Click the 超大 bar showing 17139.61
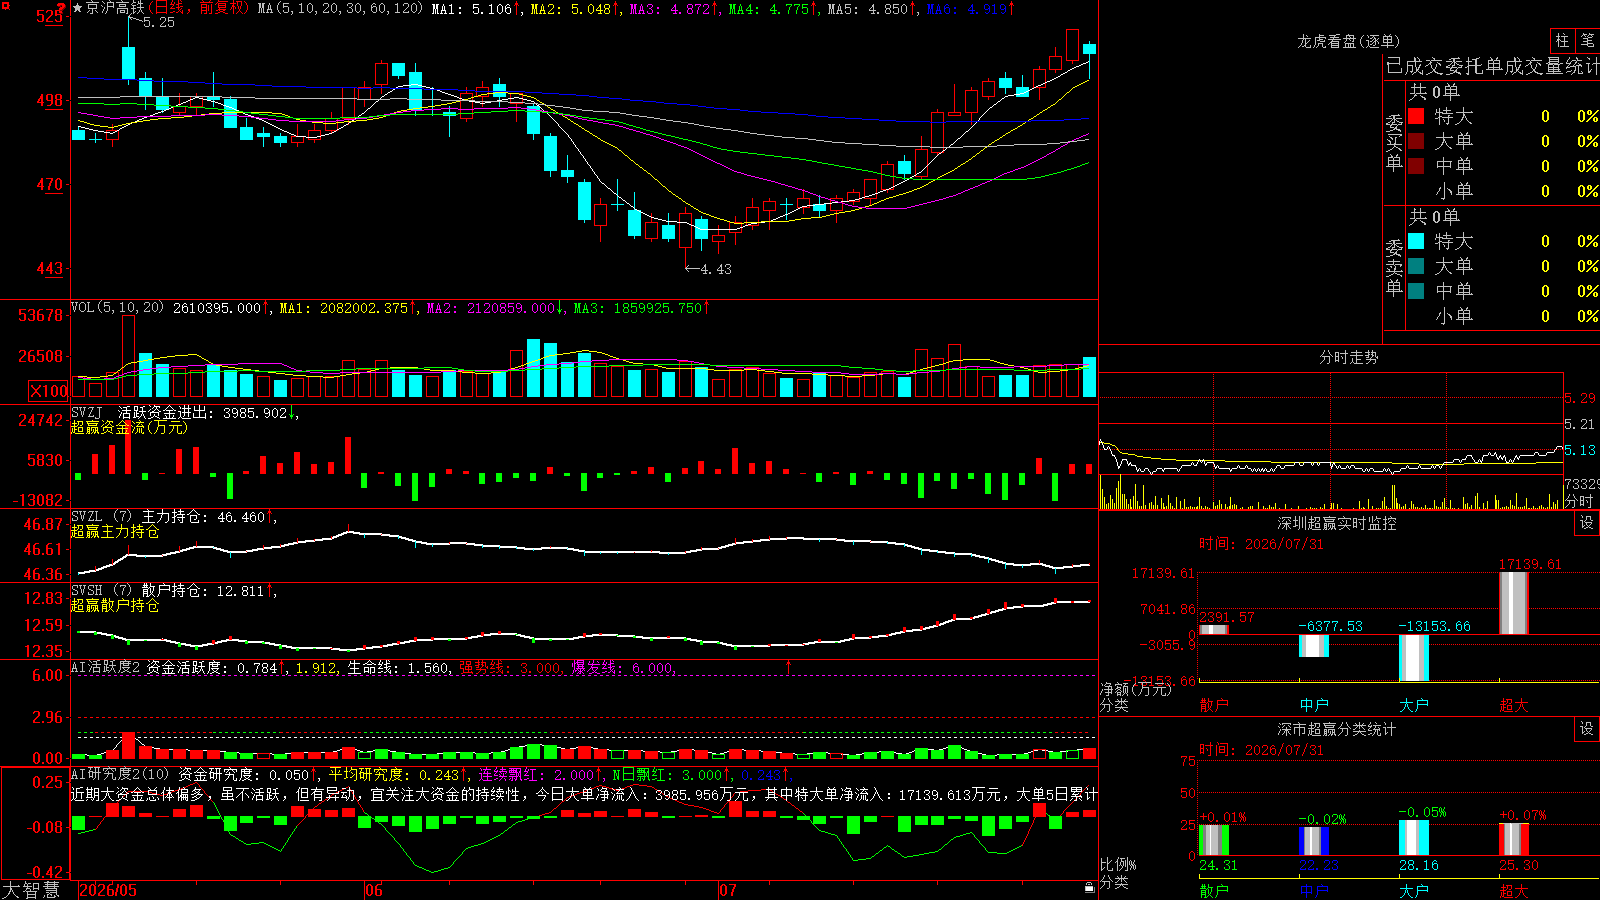 [1514, 603]
